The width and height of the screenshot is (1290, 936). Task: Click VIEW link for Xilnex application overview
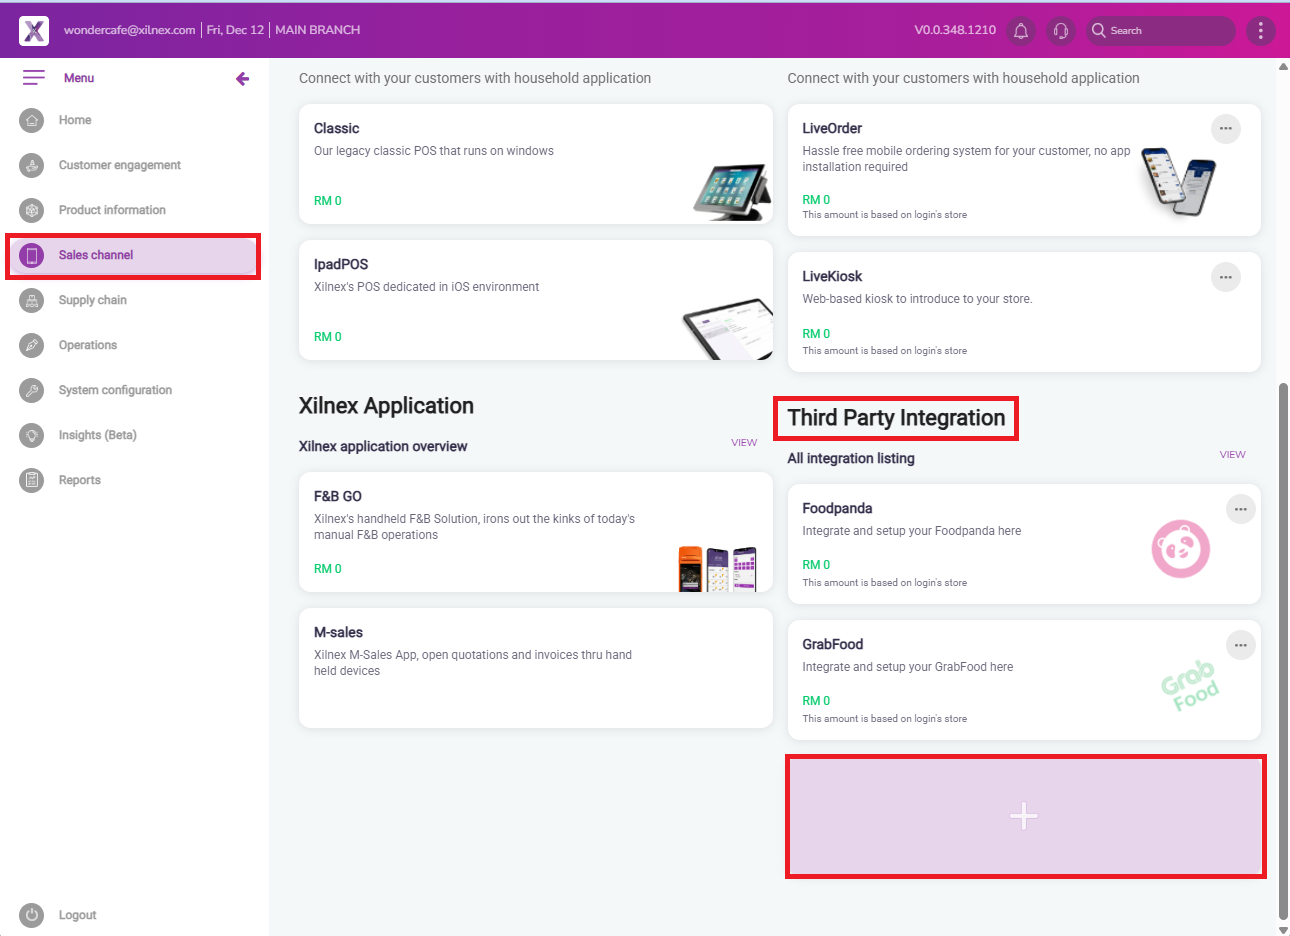(x=744, y=442)
